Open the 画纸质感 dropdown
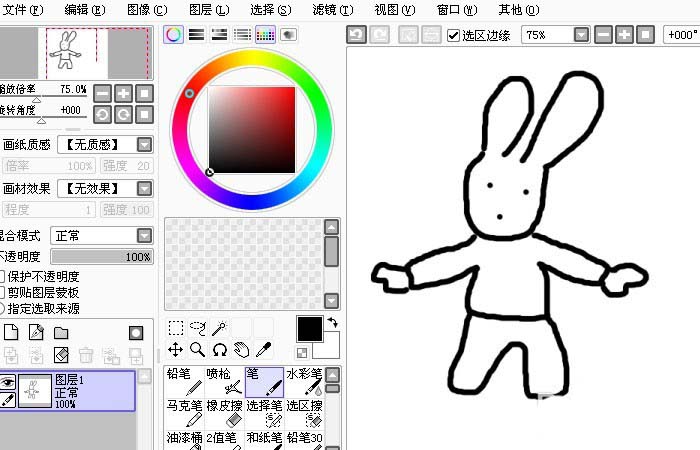Viewport: 700px width, 450px height. coord(144,144)
